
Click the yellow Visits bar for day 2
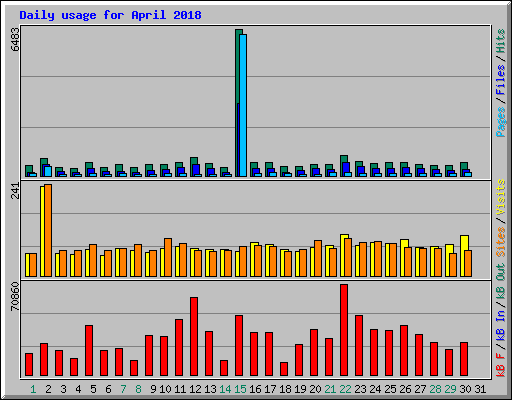(42, 231)
